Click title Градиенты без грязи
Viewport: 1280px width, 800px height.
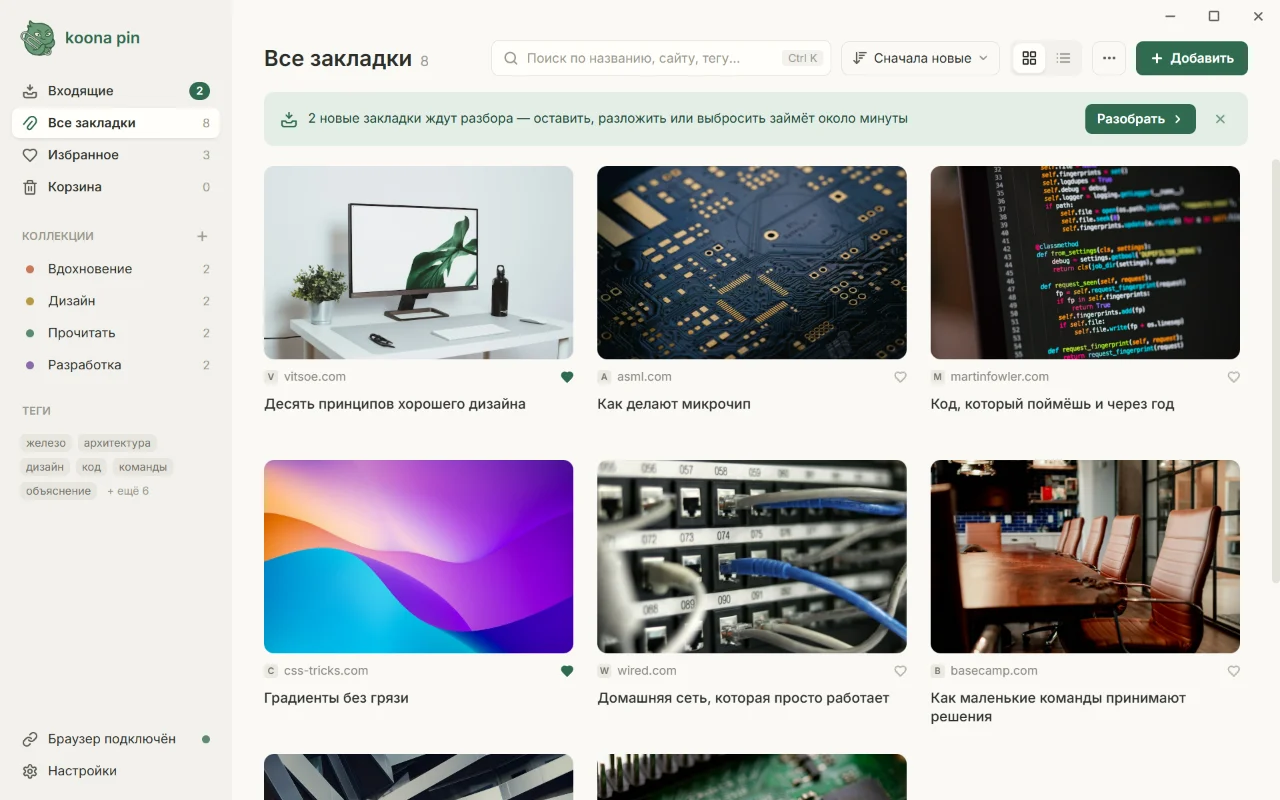[336, 698]
